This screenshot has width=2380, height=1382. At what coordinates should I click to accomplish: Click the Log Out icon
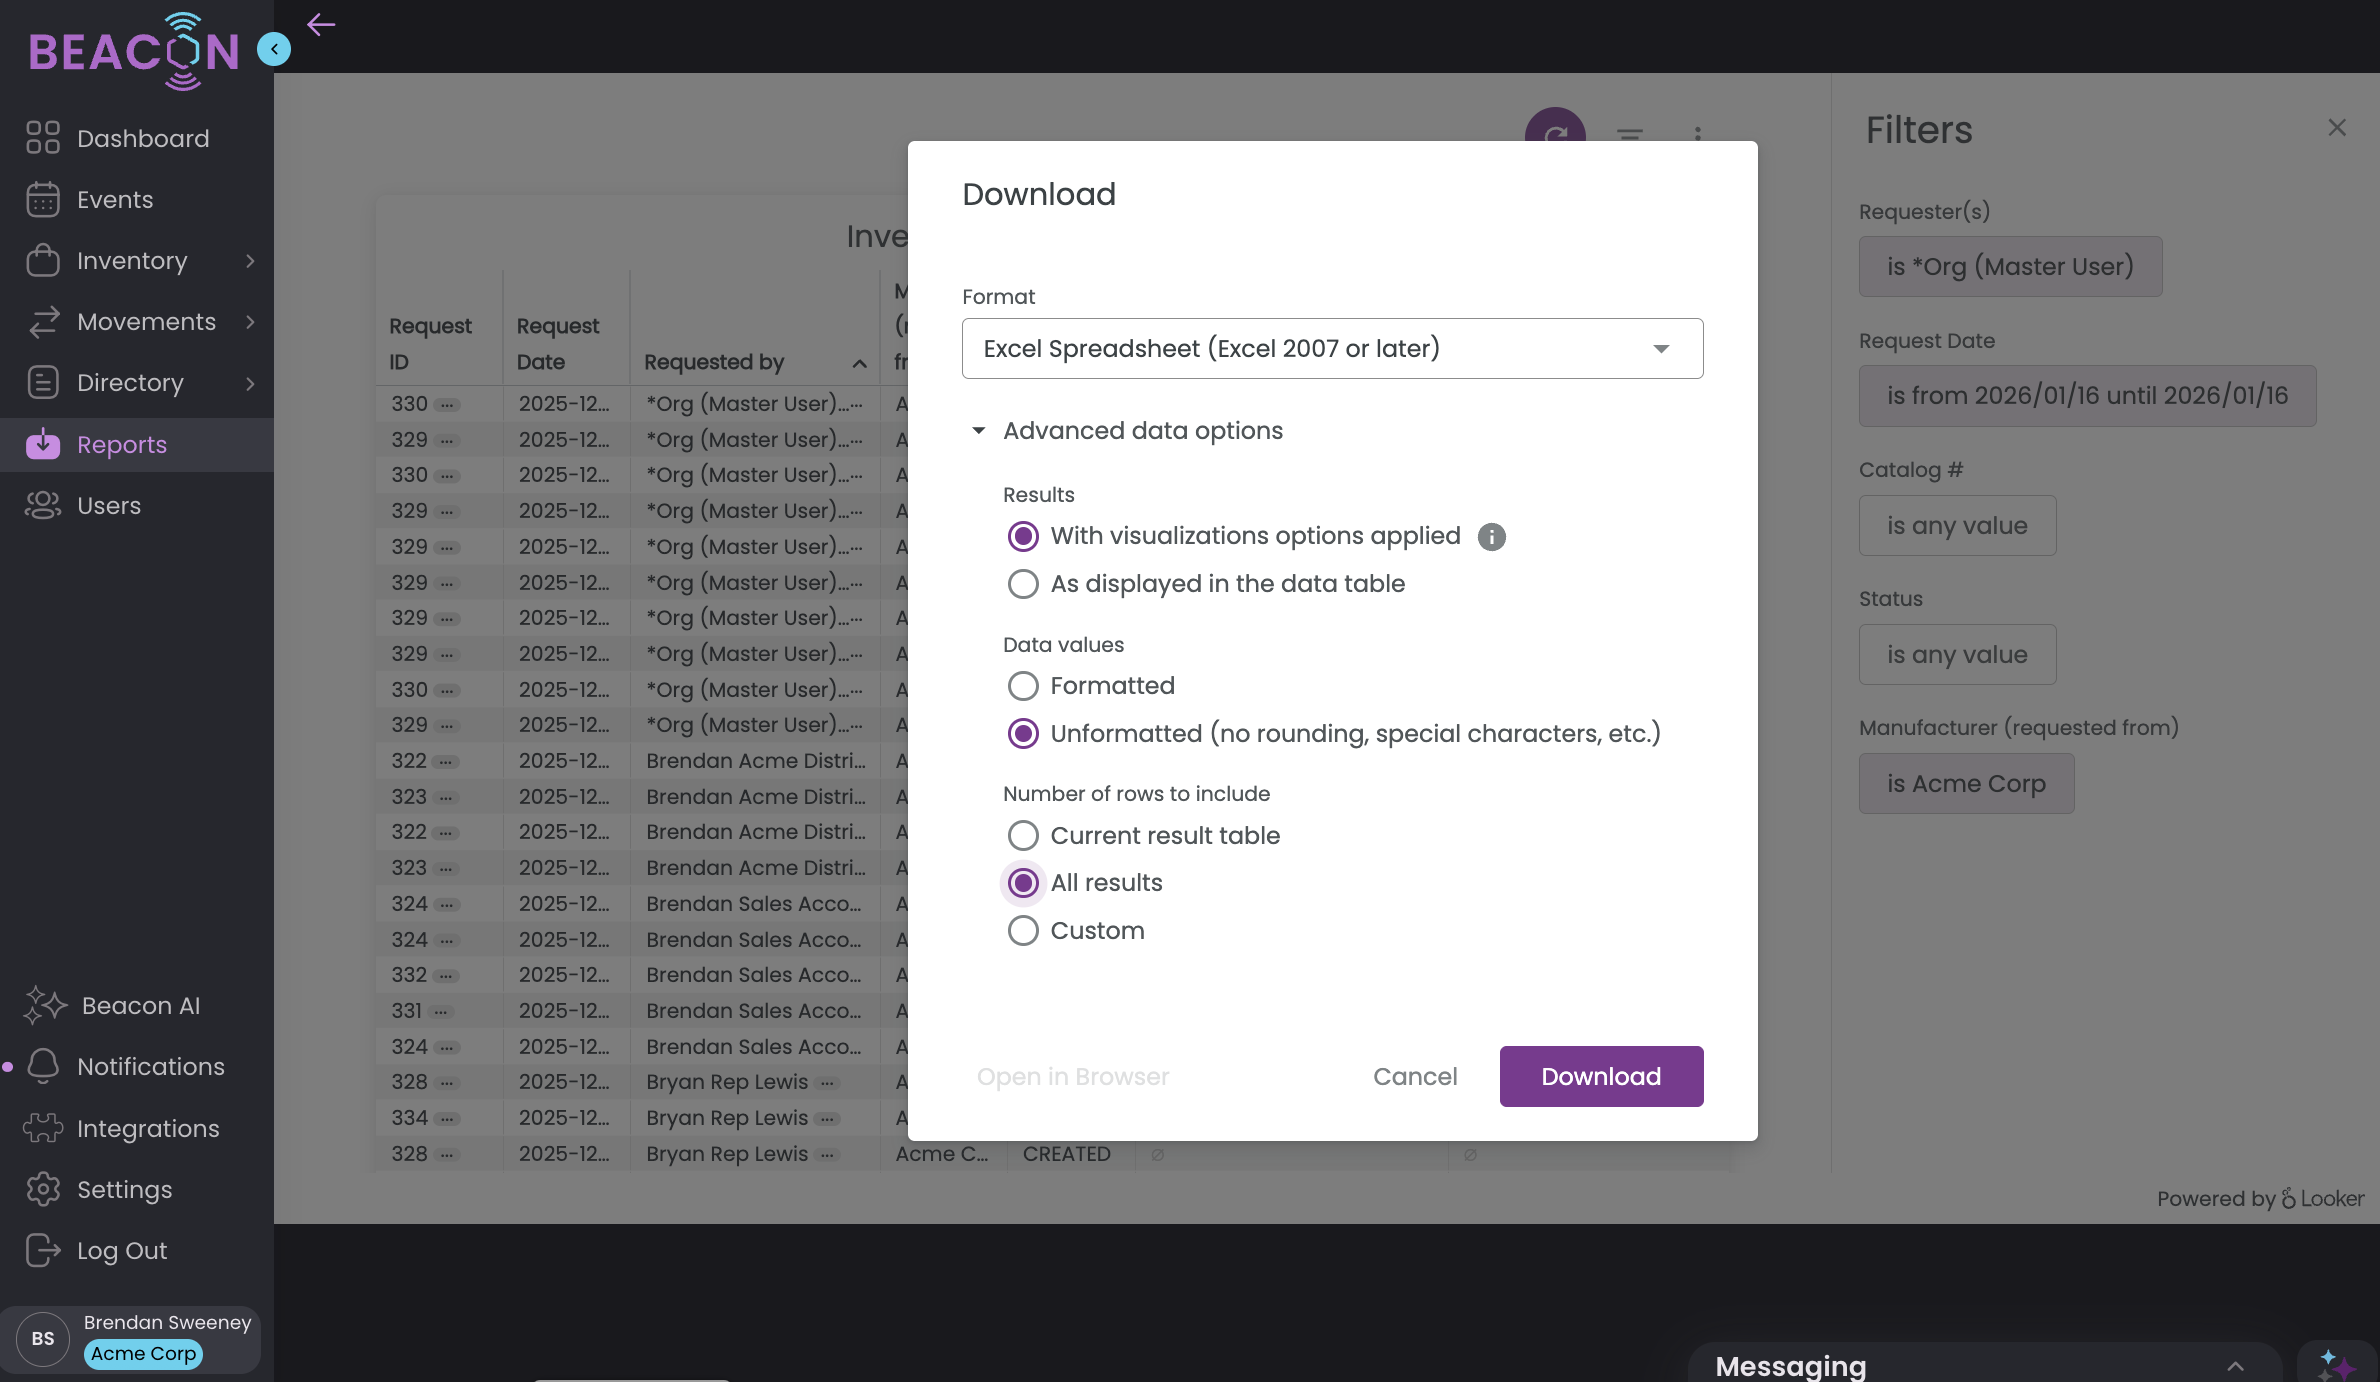(x=43, y=1250)
